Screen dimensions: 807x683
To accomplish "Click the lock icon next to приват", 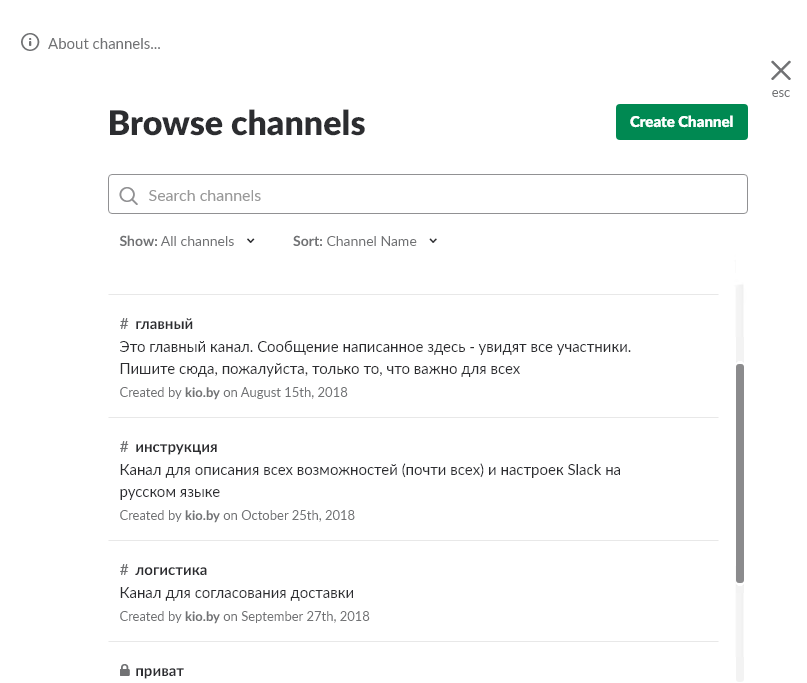I will coord(125,671).
